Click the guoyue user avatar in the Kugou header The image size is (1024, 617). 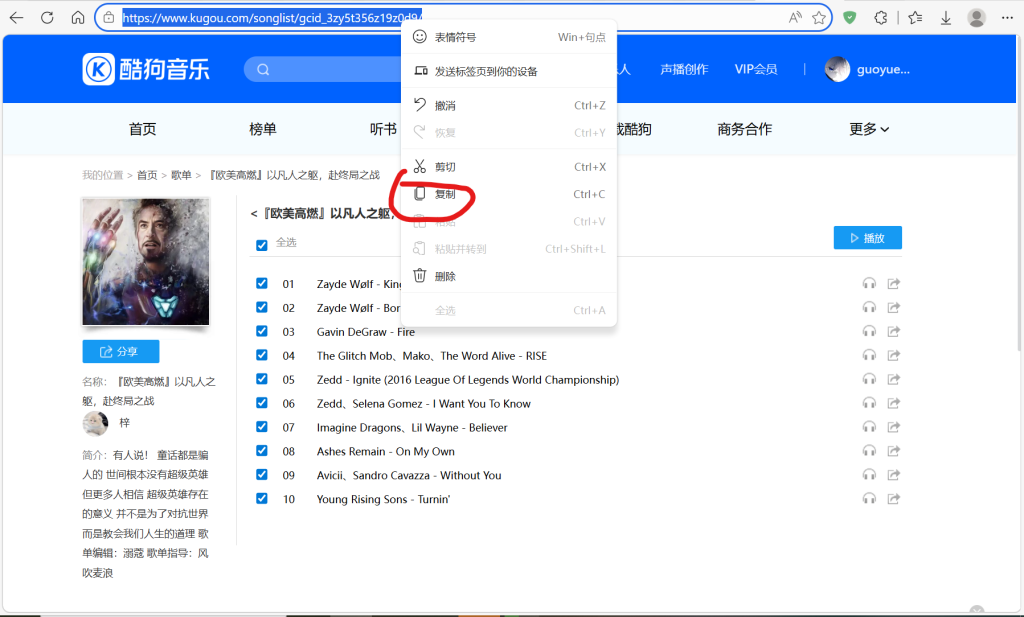(837, 68)
